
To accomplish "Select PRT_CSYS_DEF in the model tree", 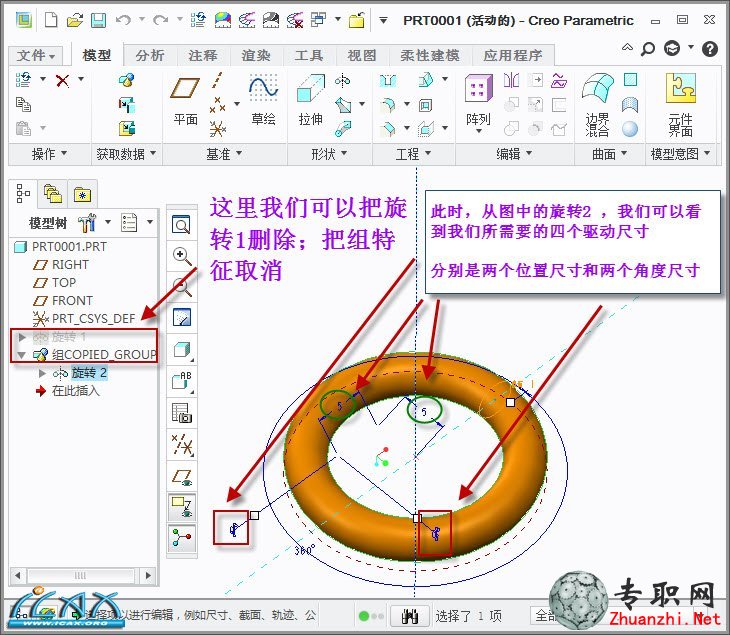I will pos(85,318).
